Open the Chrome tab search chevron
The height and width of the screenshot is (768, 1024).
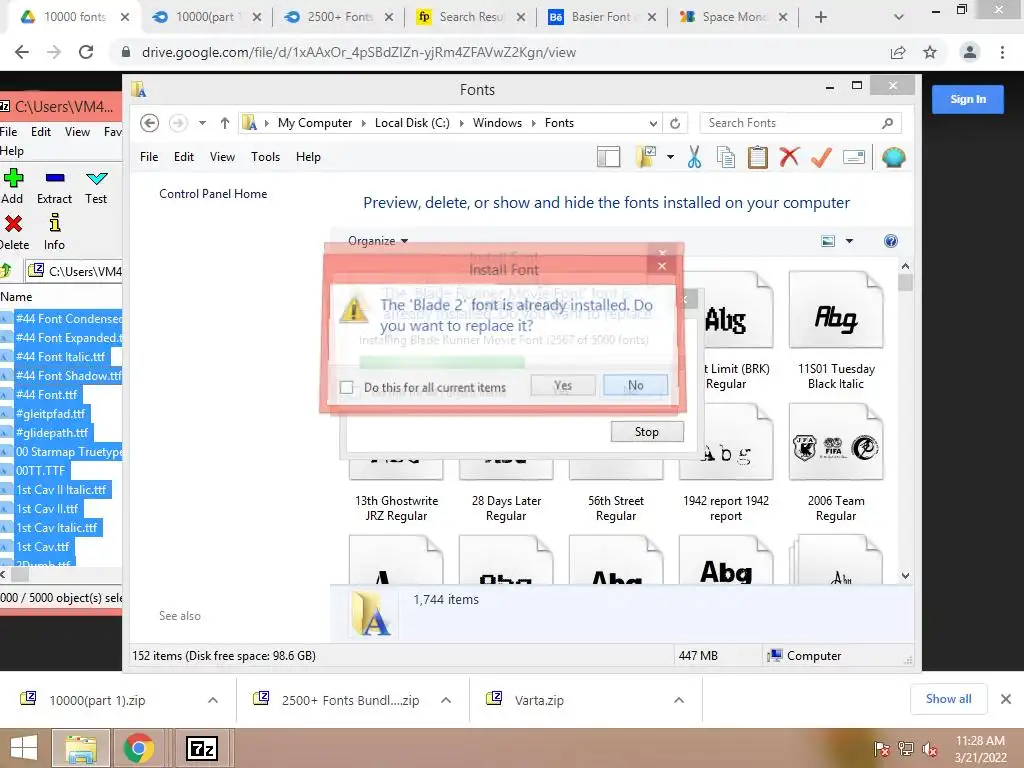(899, 17)
